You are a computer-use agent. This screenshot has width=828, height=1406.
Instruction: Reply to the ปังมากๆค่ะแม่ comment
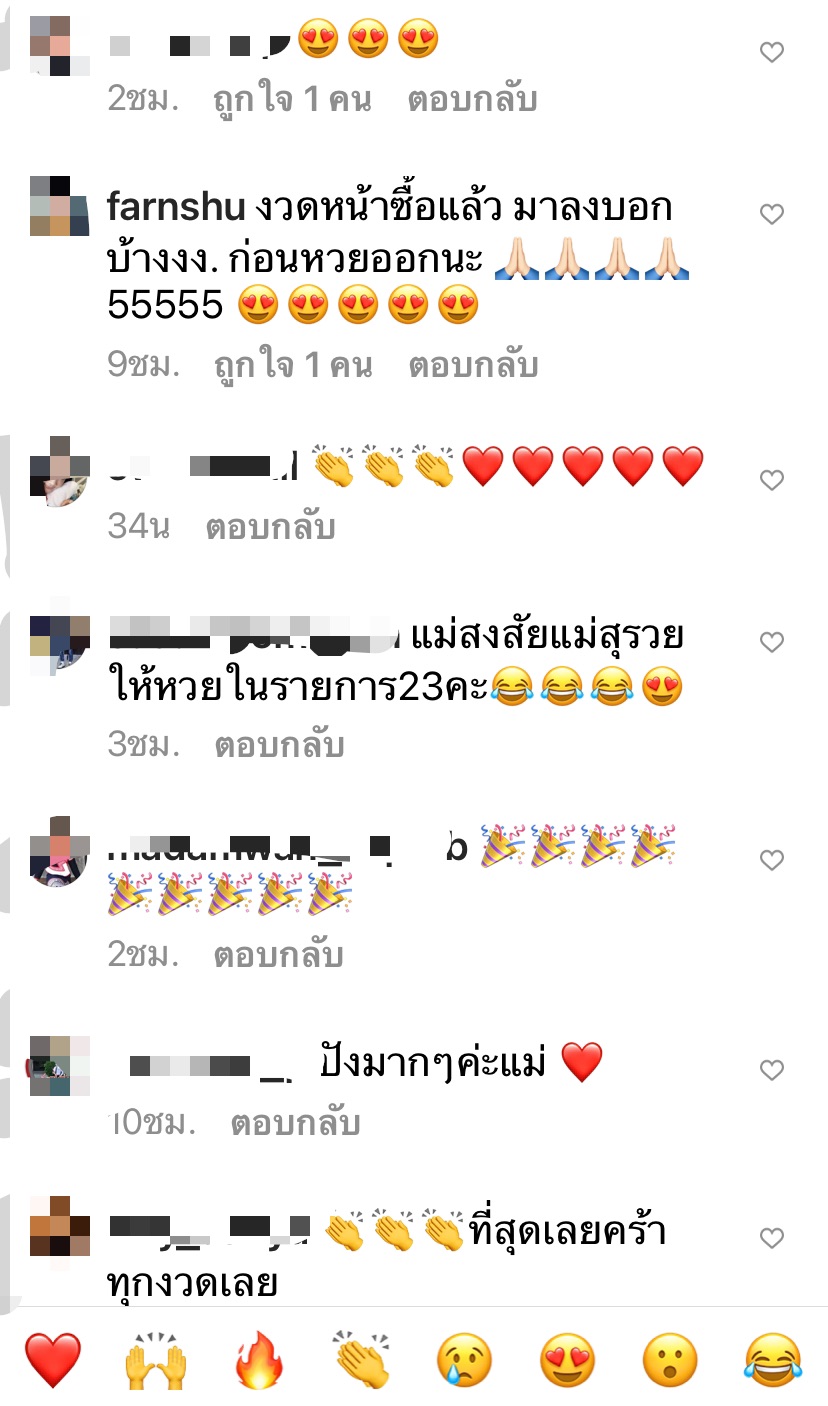point(295,1123)
